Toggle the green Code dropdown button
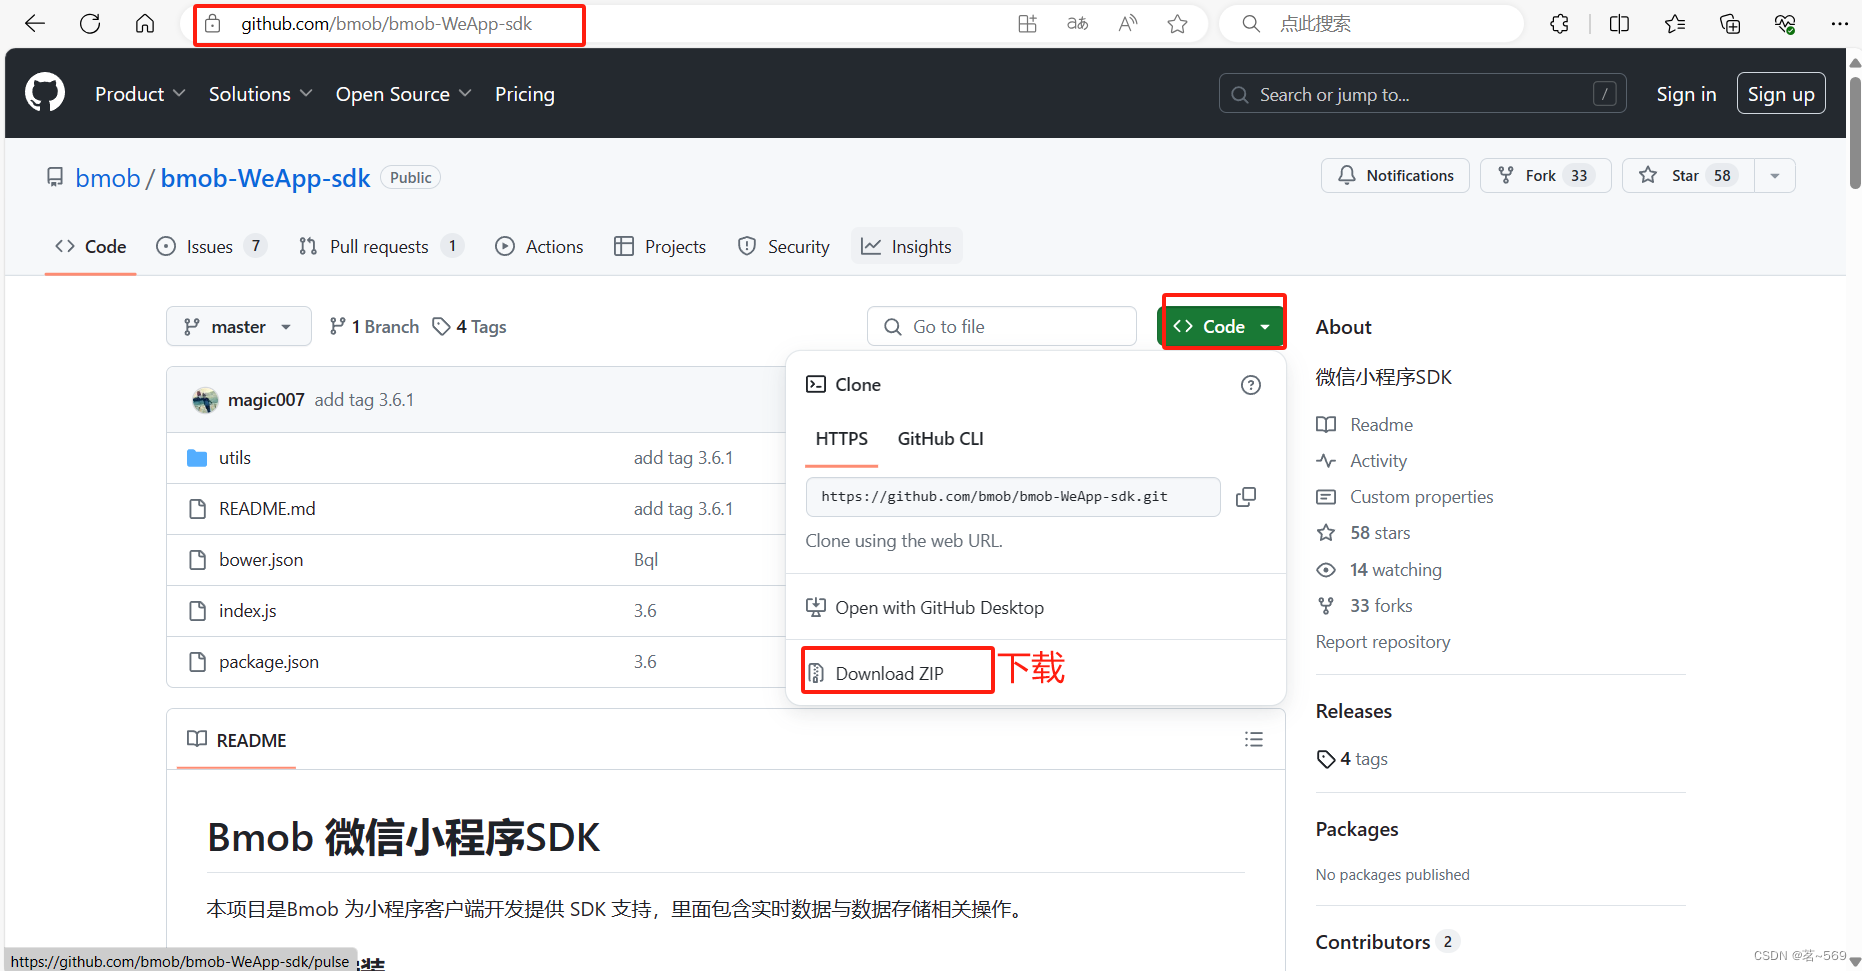 coord(1222,327)
